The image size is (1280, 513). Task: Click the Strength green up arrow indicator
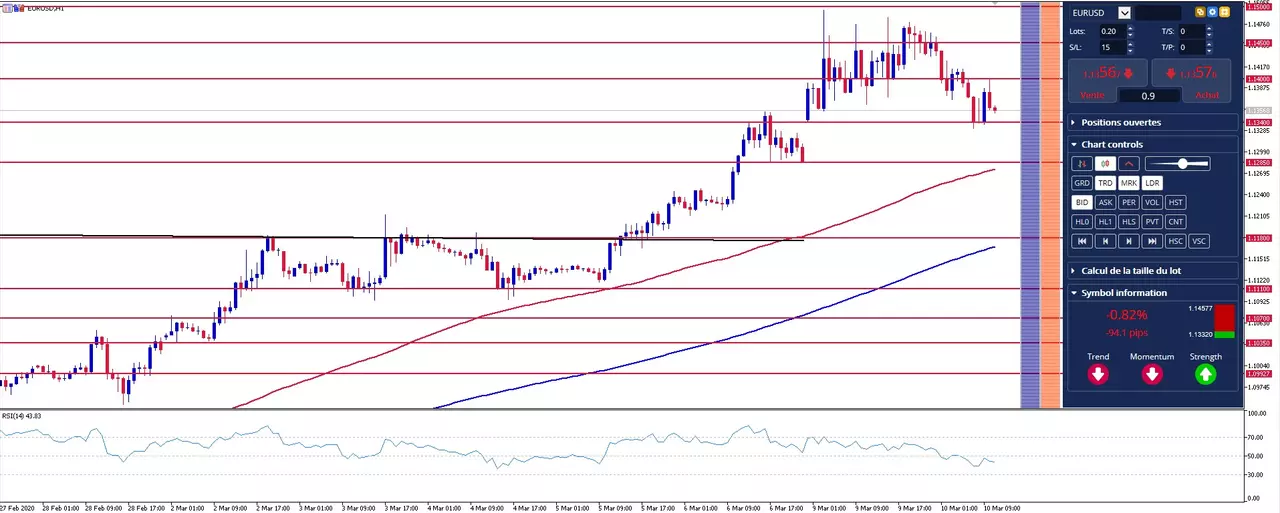click(1205, 374)
